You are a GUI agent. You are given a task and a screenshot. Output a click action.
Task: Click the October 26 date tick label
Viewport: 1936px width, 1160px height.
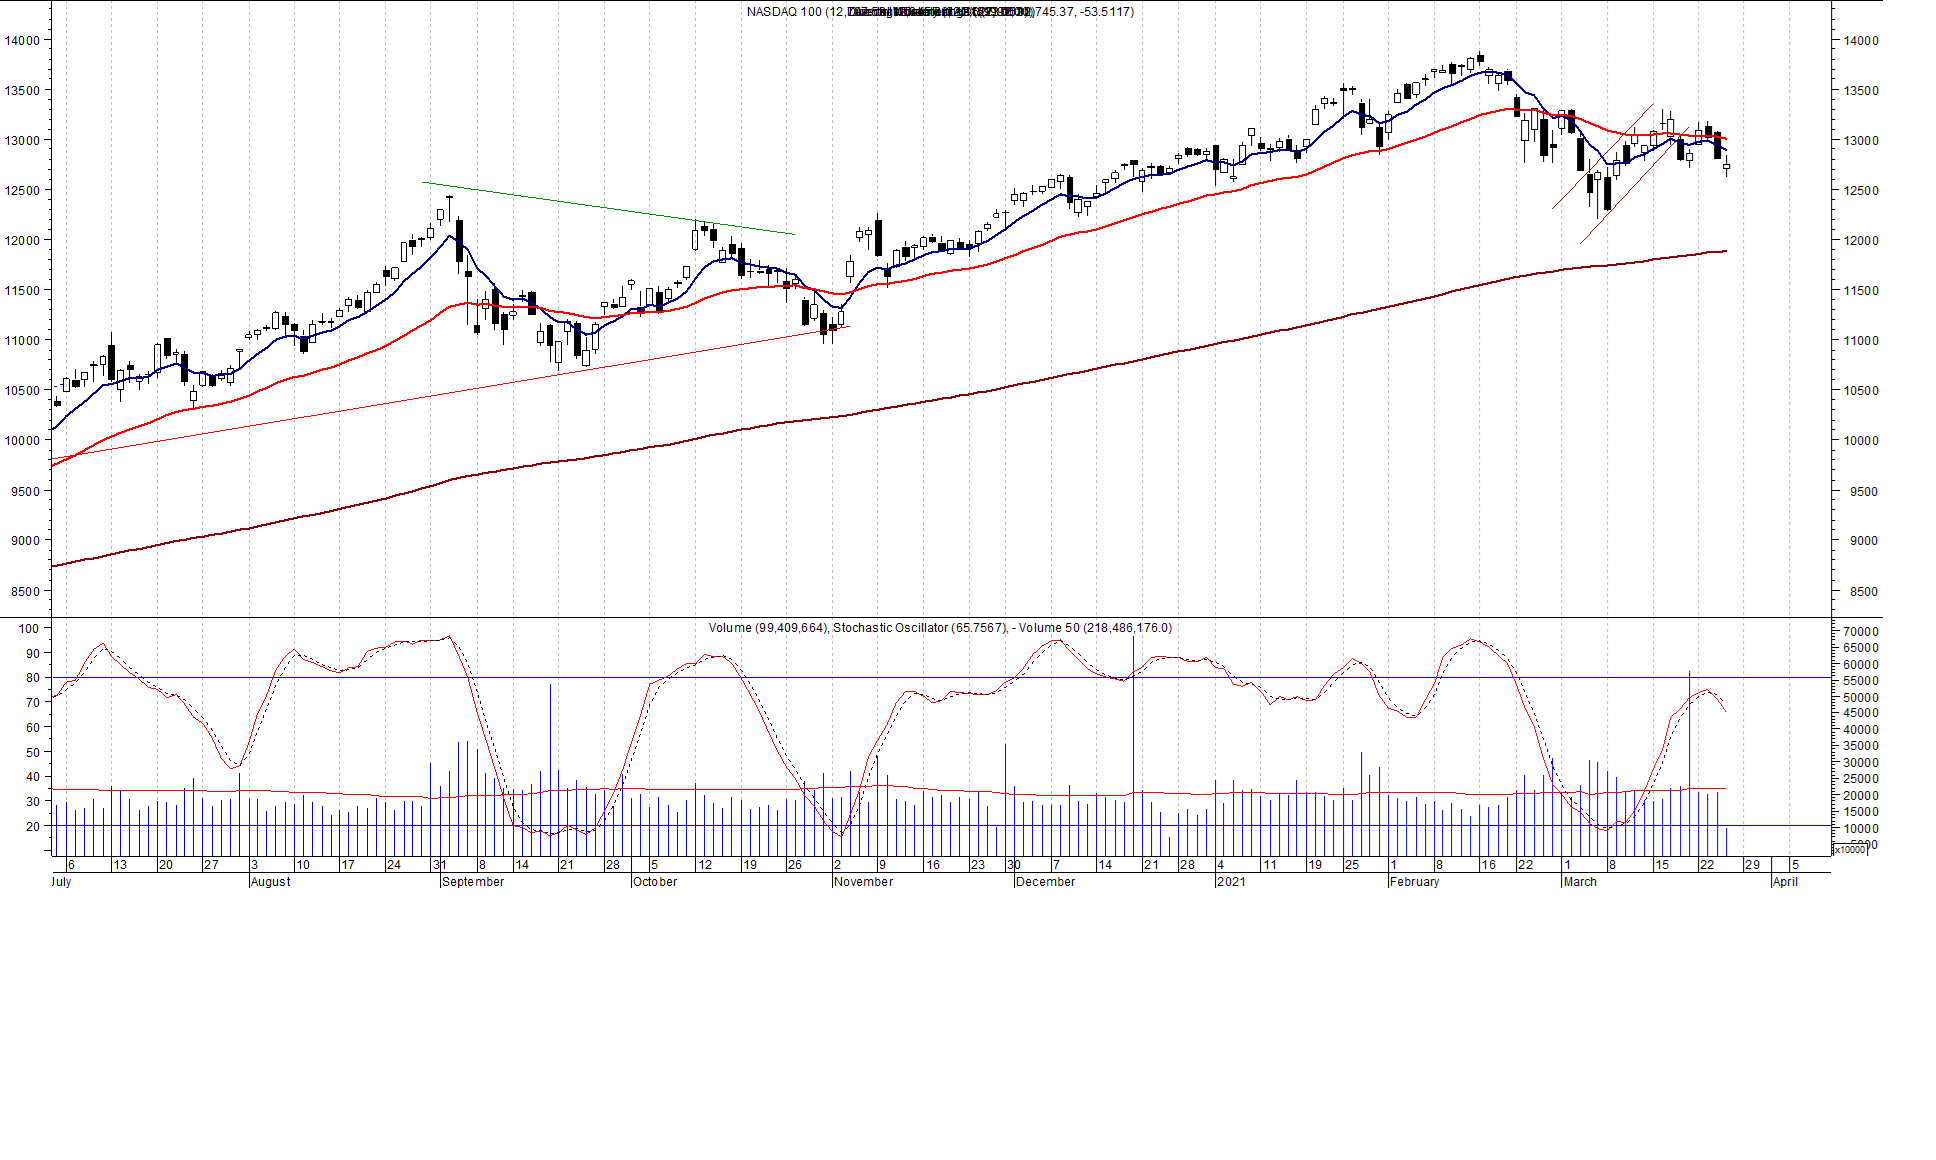point(795,865)
